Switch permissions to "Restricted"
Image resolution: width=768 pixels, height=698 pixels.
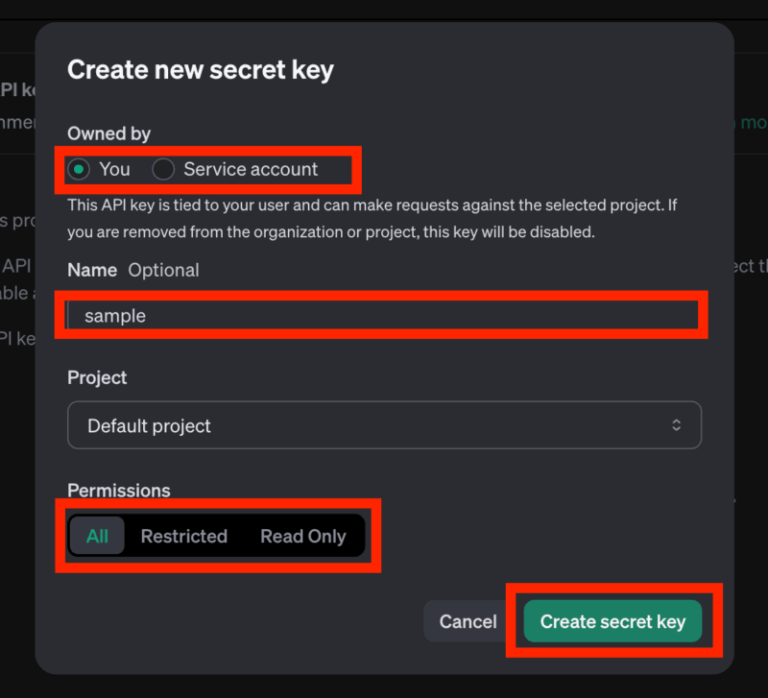point(184,536)
